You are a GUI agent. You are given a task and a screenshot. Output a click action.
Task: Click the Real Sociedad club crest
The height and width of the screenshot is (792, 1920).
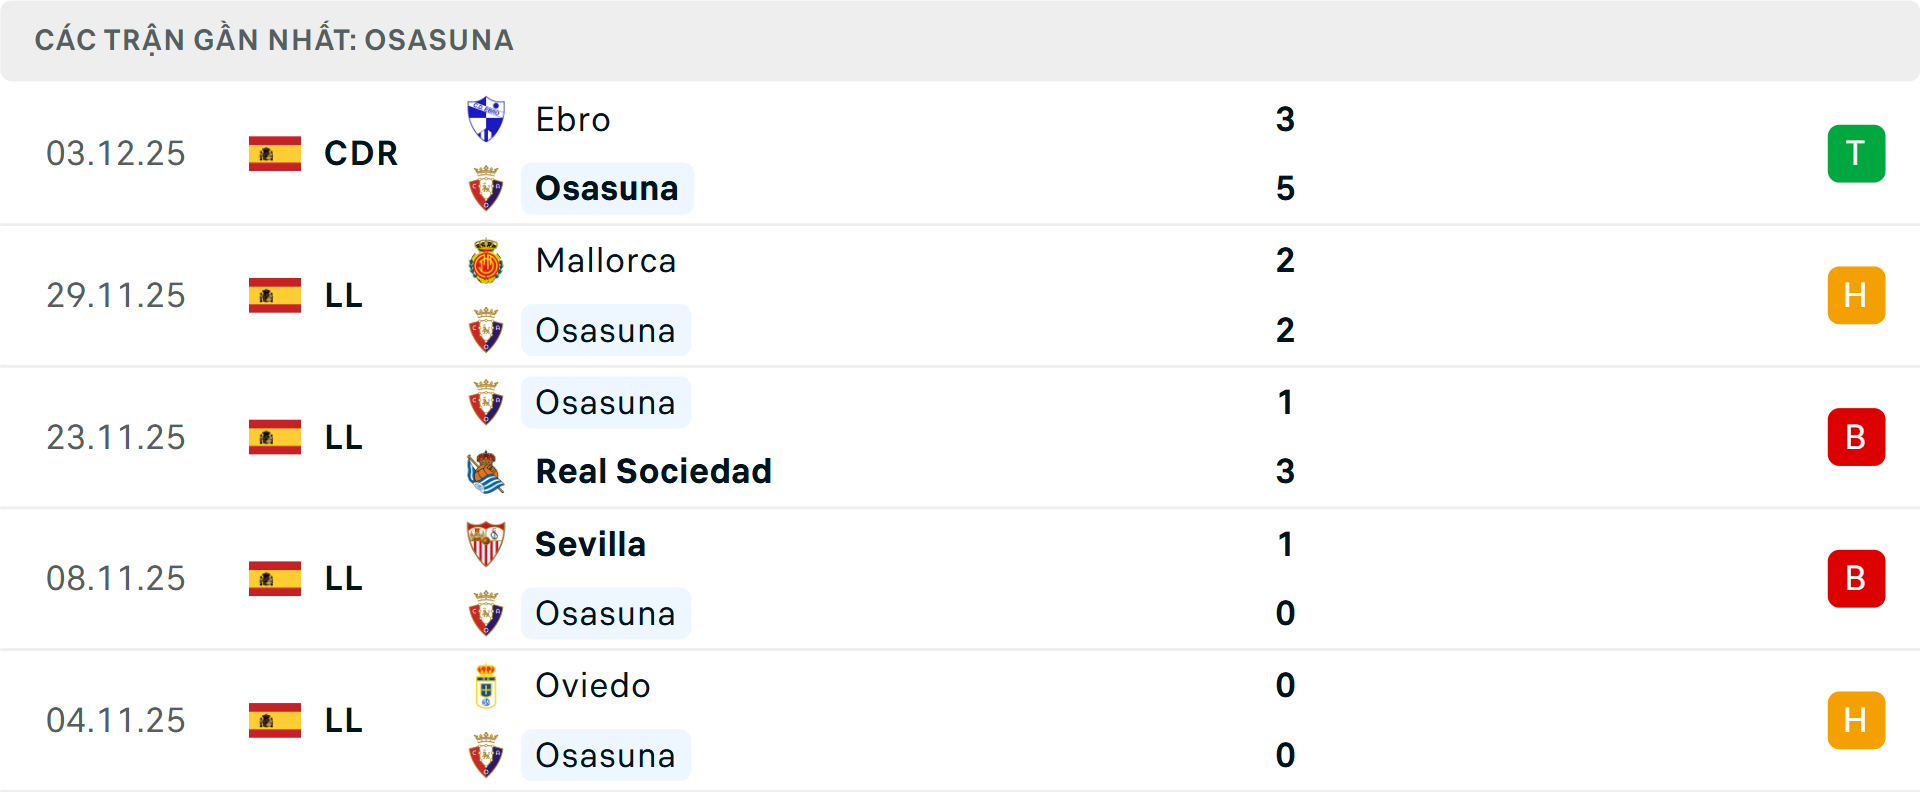[x=487, y=471]
